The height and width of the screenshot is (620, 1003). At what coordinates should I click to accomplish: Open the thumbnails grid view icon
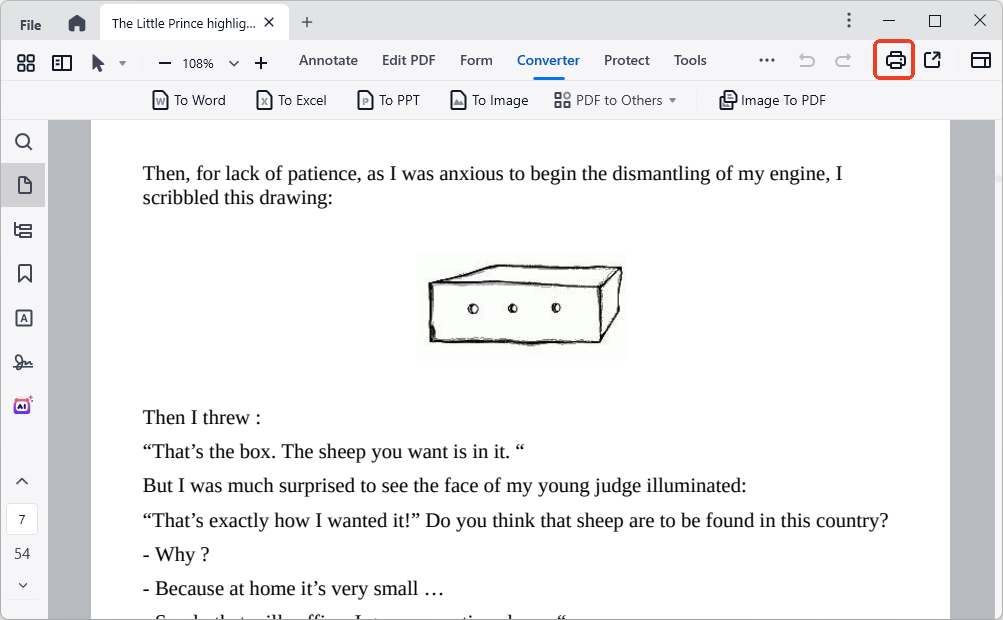point(26,63)
